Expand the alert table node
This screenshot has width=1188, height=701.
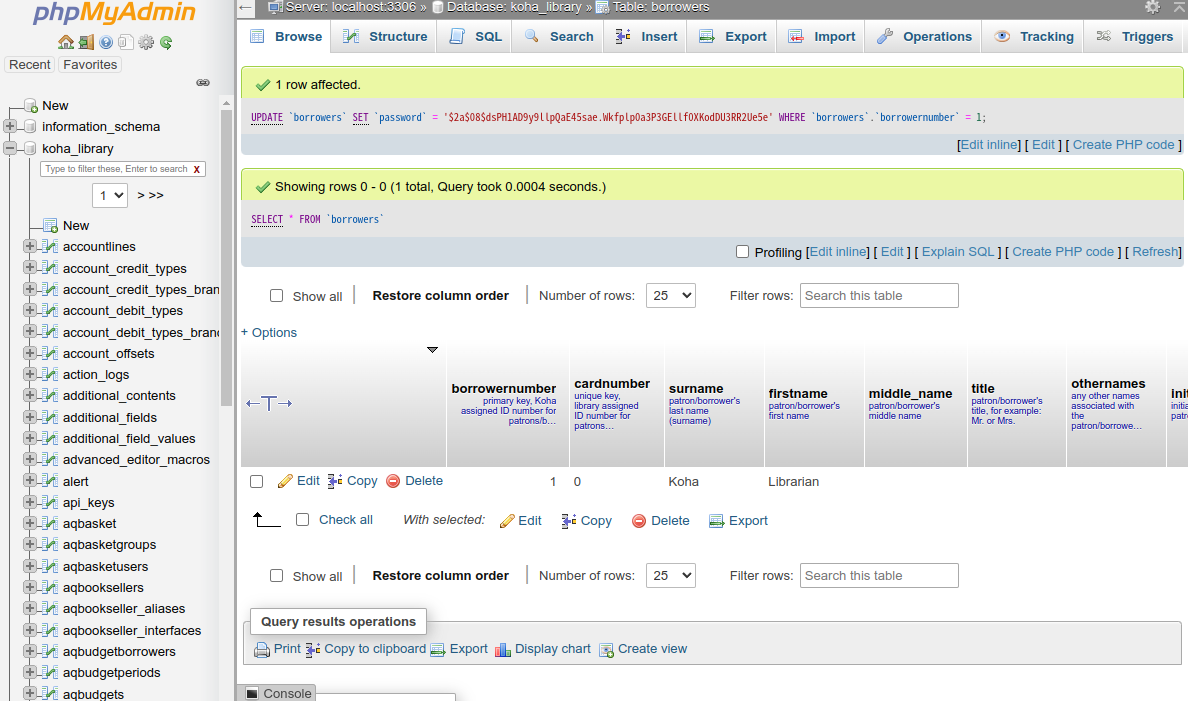click(x=30, y=480)
